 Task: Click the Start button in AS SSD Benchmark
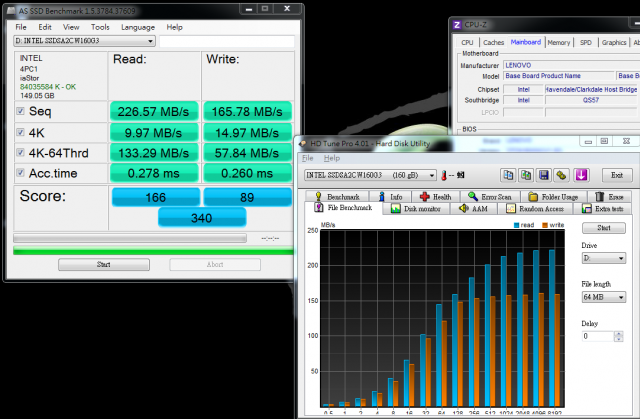tap(104, 264)
